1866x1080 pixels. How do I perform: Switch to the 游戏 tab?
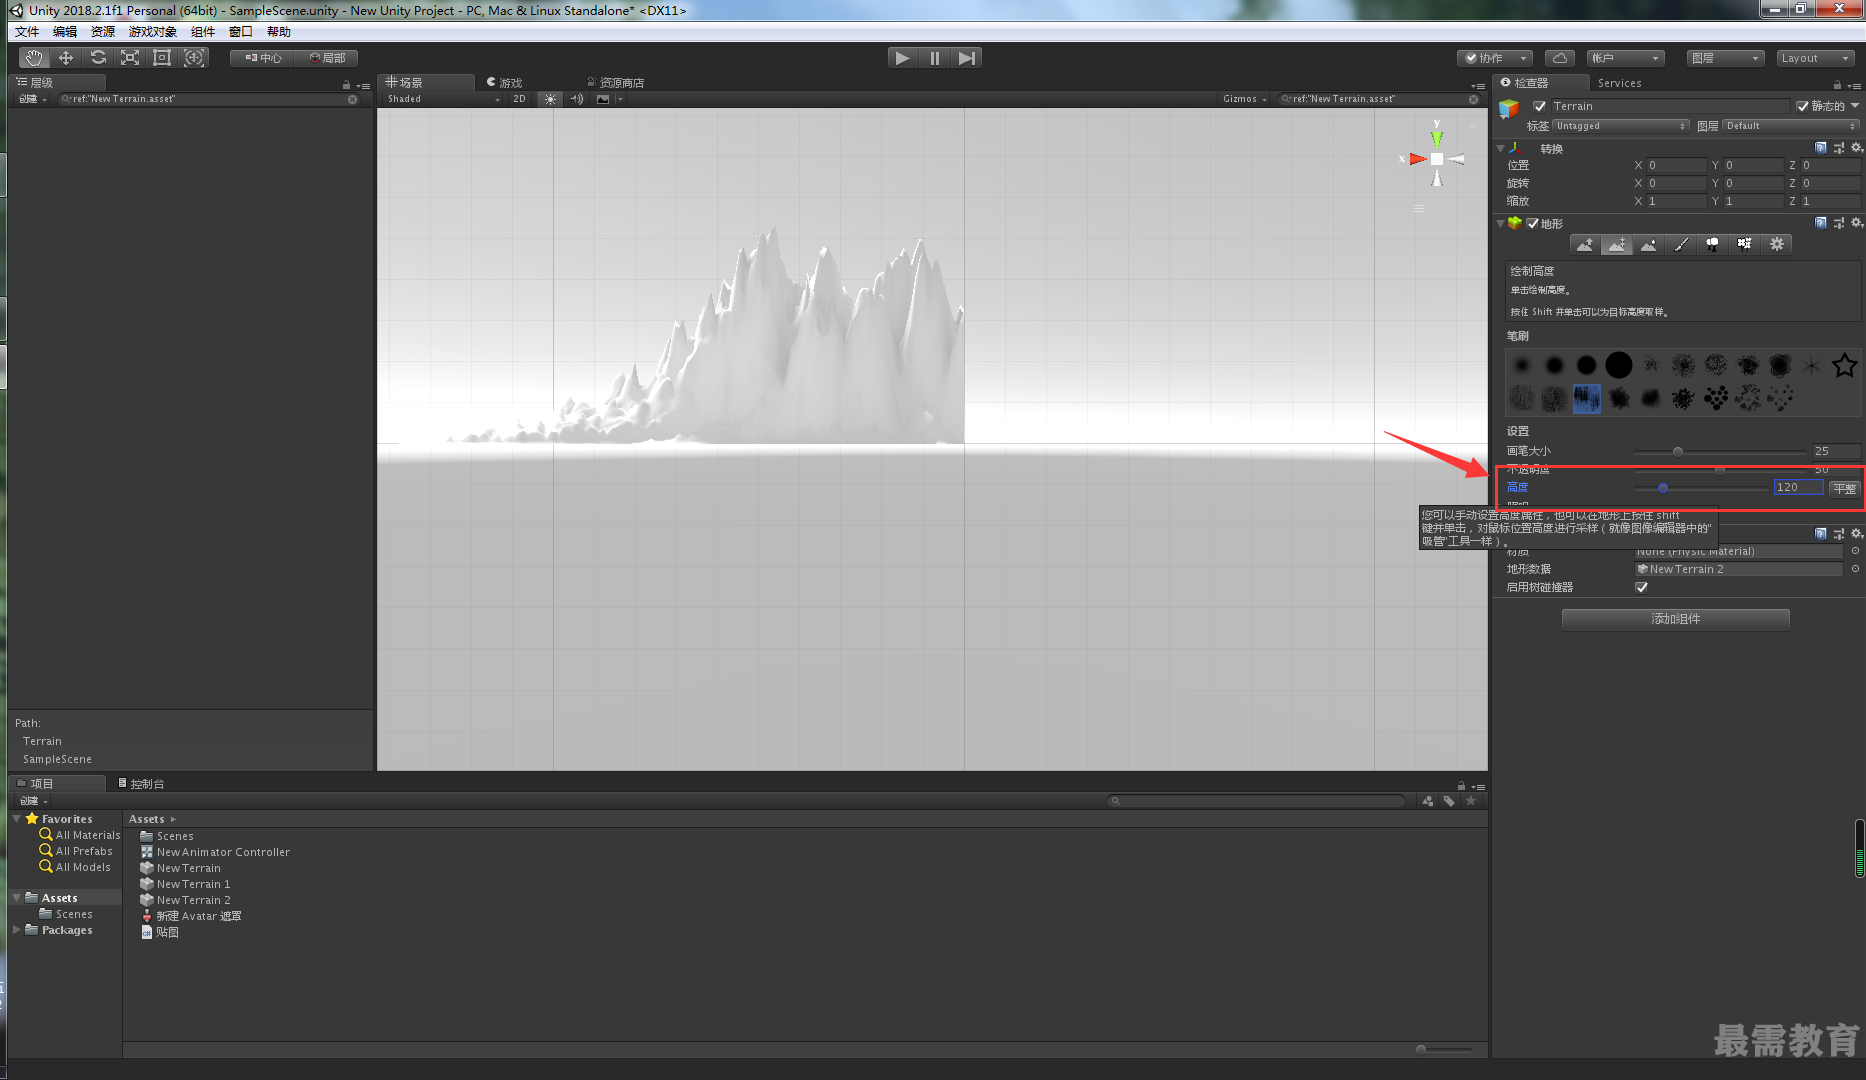(x=505, y=83)
